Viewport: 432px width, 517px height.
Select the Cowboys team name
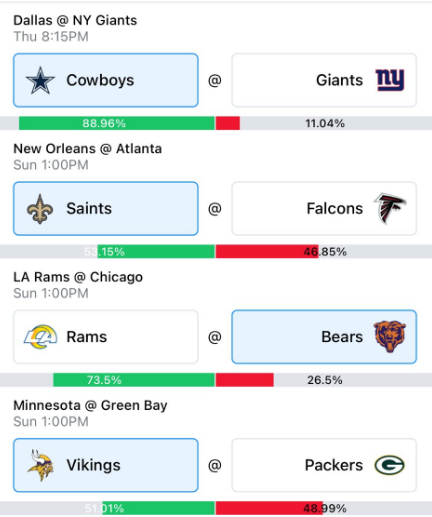pyautogui.click(x=100, y=80)
